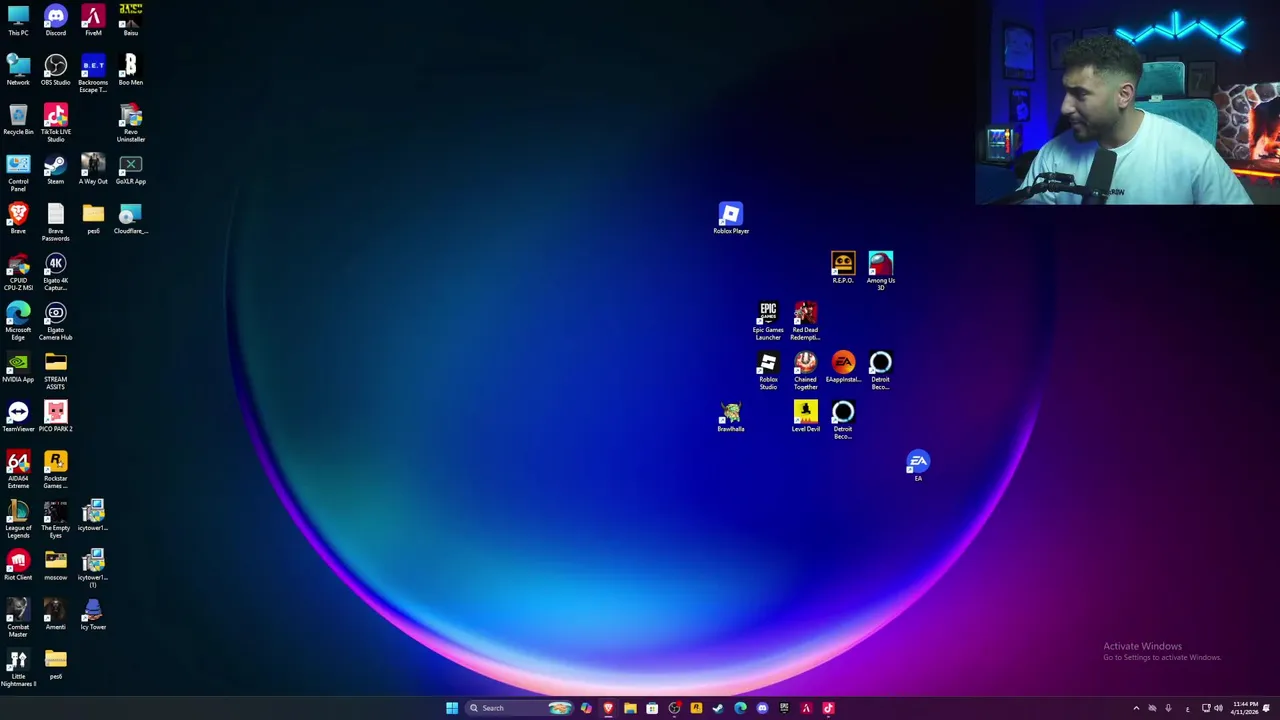Select the Little Nightmares II icon
1280x720 pixels.
pyautogui.click(x=18, y=668)
